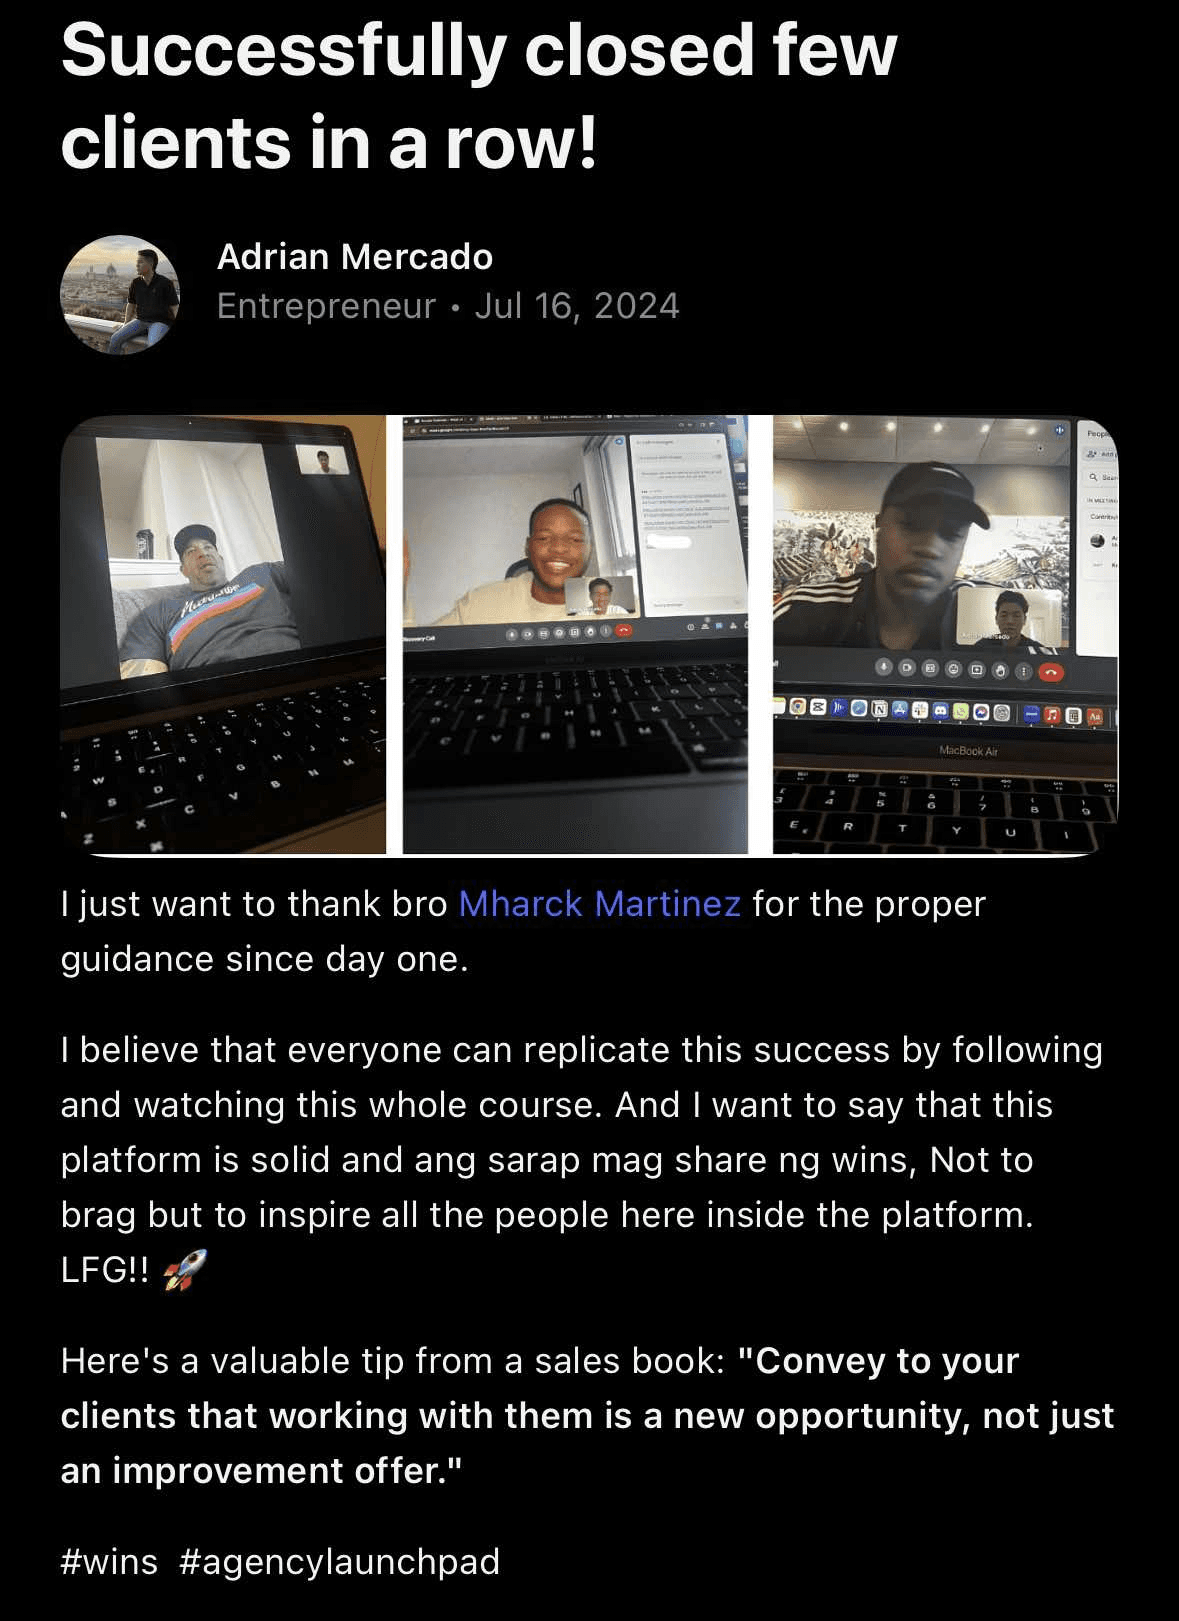1179x1621 pixels.
Task: Open the #agencylaunchpad hashtag
Action: tap(340, 1562)
